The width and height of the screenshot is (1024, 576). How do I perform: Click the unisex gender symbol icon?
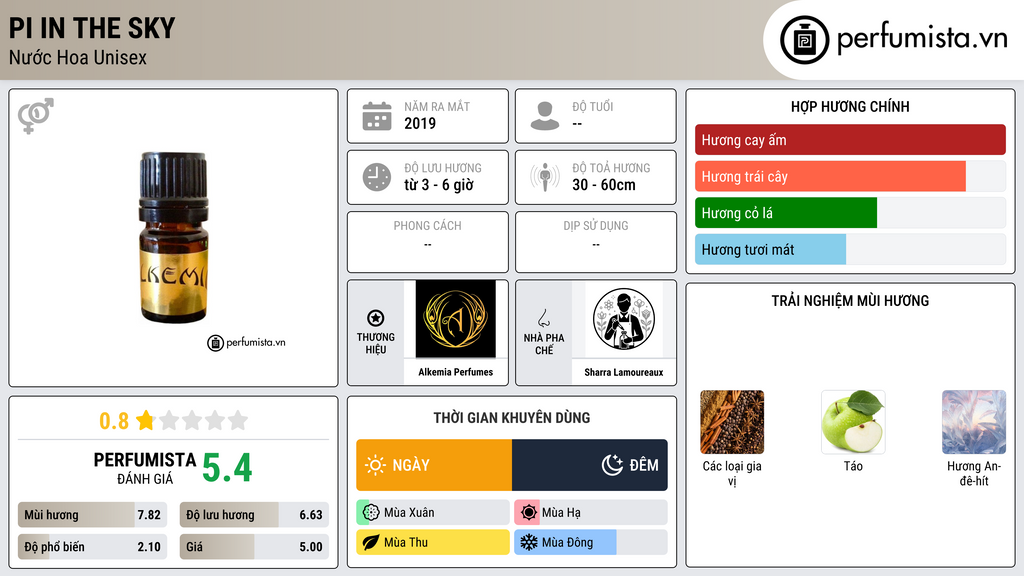click(36, 116)
